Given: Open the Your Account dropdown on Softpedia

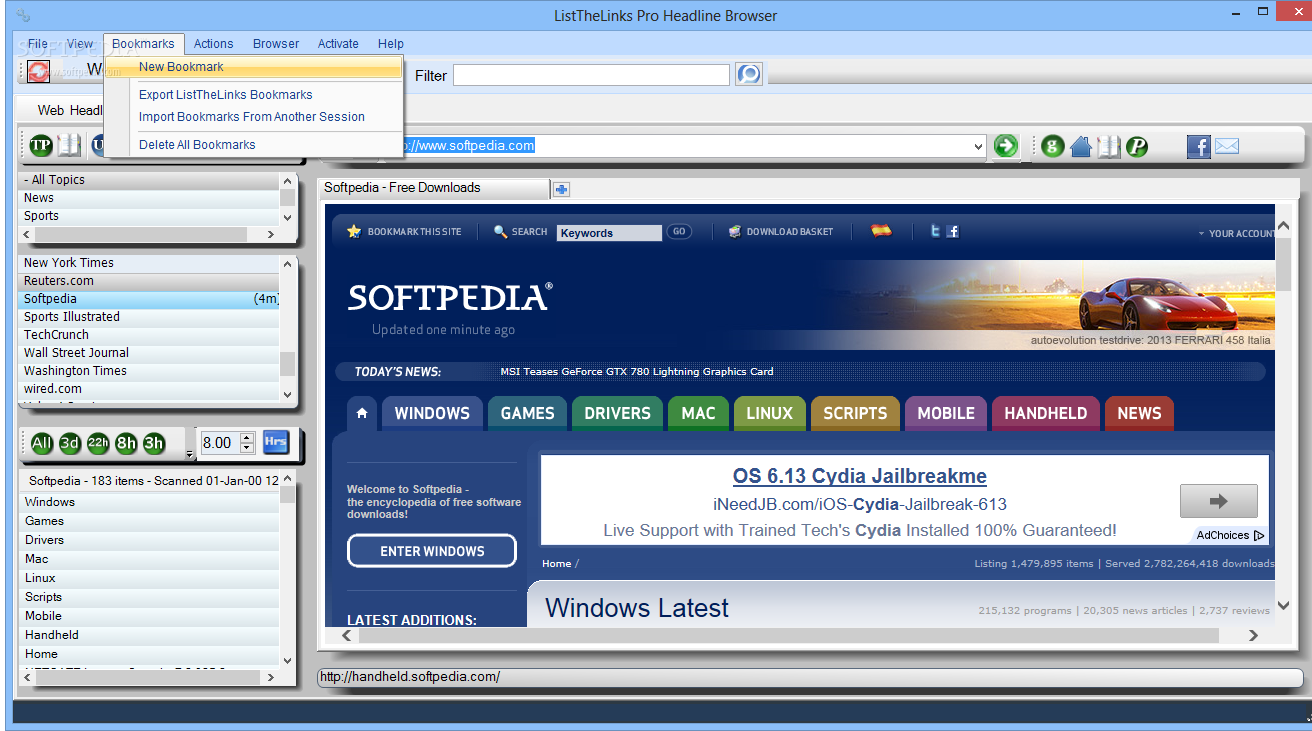Looking at the screenshot, I should pos(1236,233).
